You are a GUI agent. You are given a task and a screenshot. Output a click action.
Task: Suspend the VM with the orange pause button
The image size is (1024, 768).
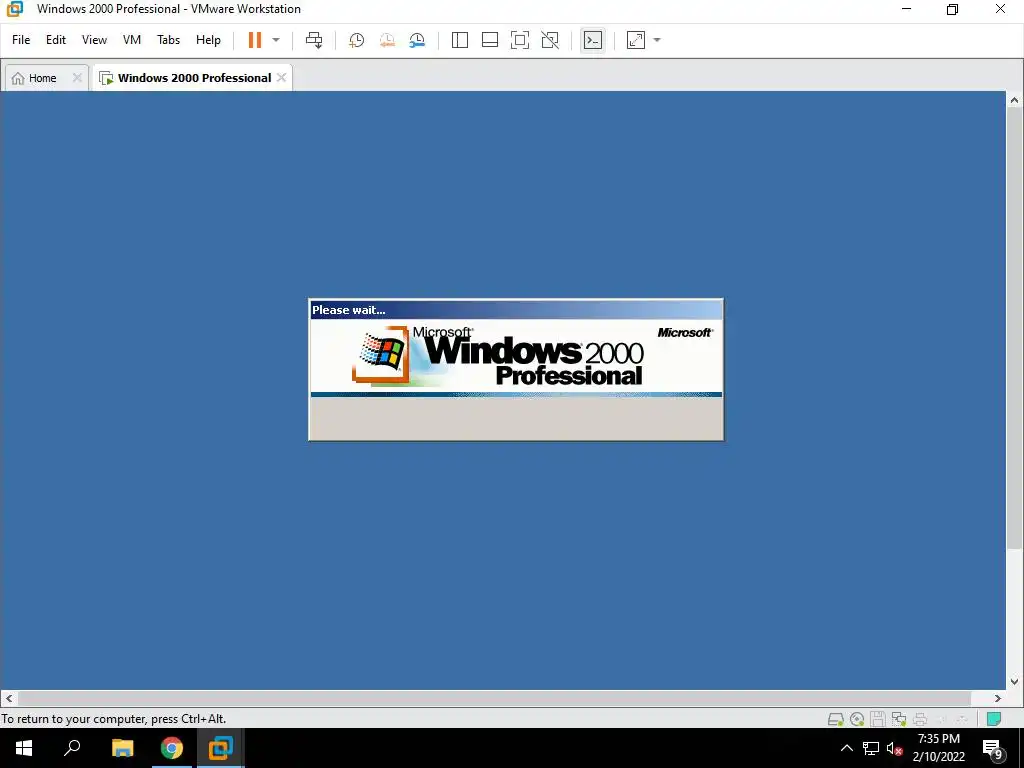(x=255, y=40)
